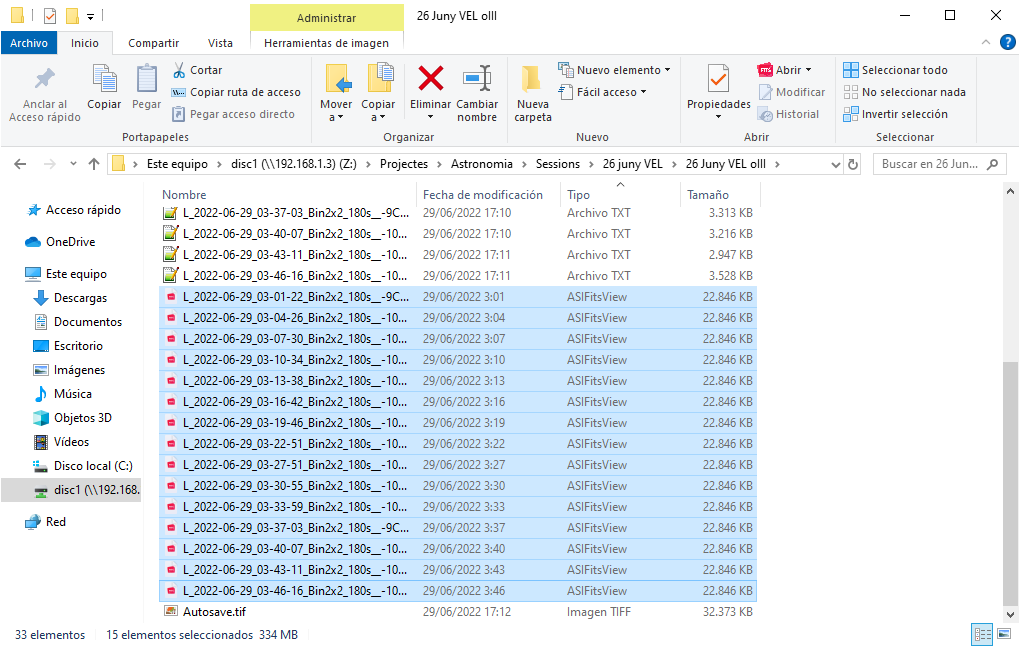1020x647 pixels.
Task: Open the Archivo menu
Action: [x=29, y=43]
